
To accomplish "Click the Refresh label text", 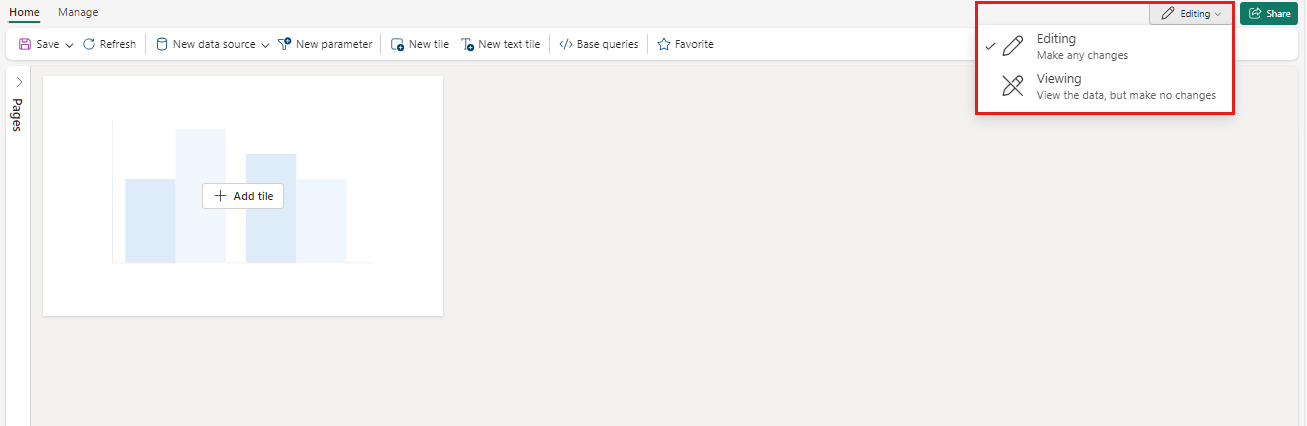I will (118, 44).
